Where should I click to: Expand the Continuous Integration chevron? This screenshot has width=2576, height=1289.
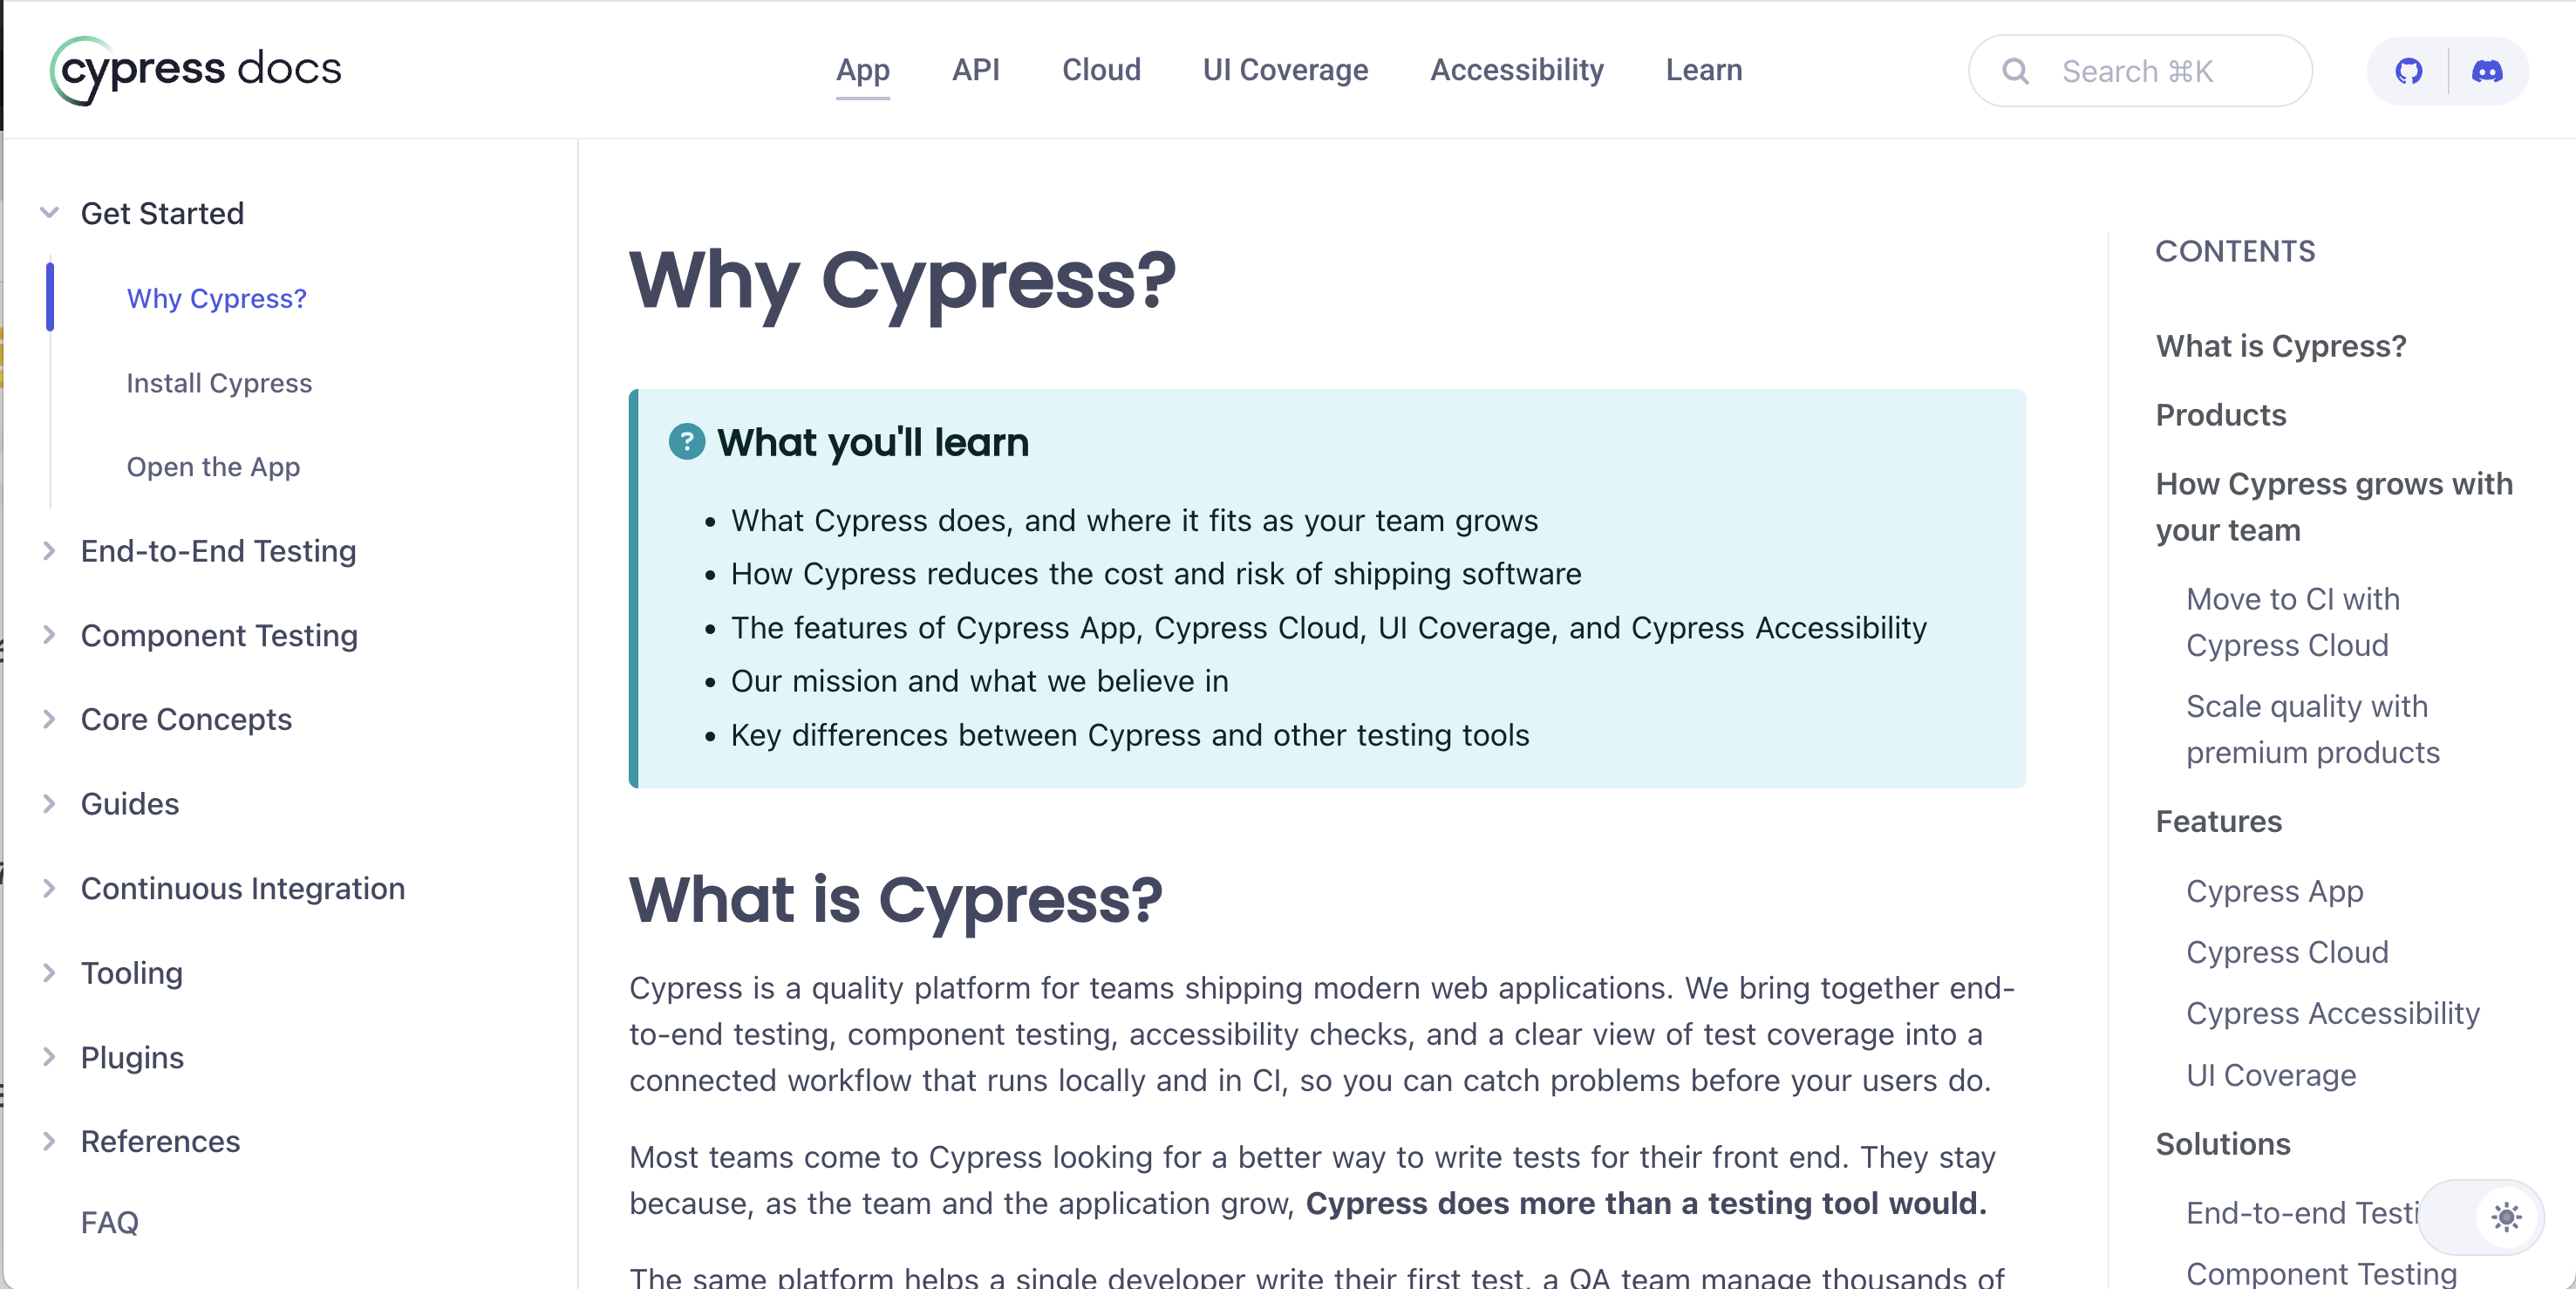click(49, 888)
